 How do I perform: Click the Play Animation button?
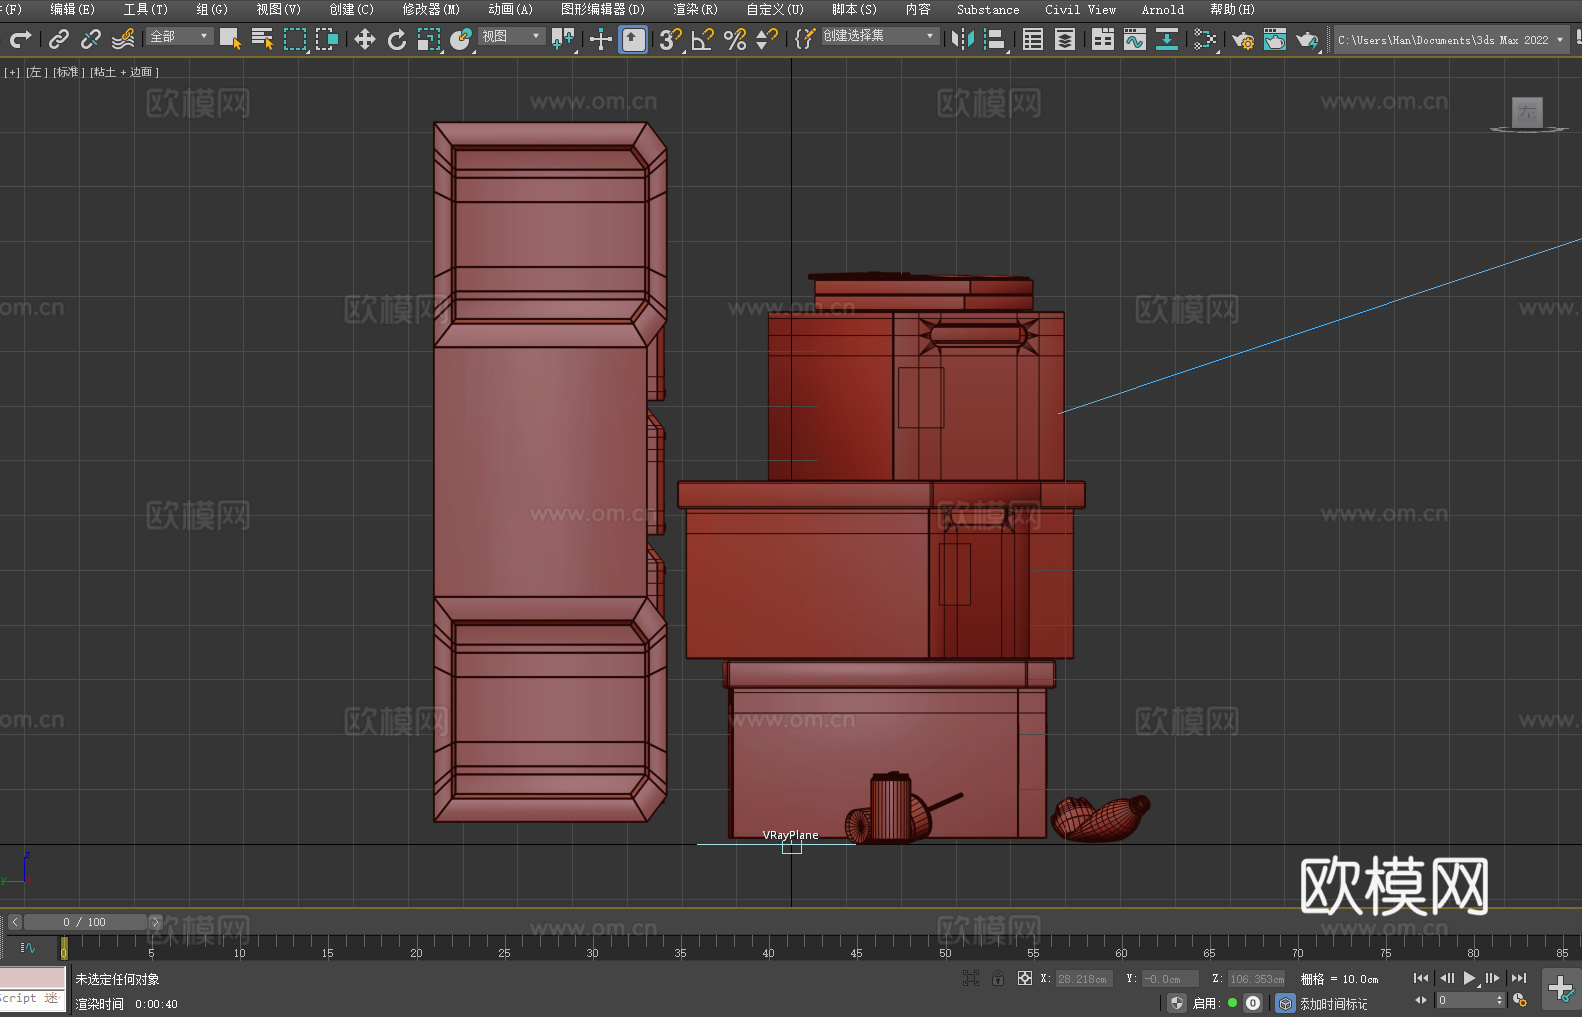[1469, 978]
